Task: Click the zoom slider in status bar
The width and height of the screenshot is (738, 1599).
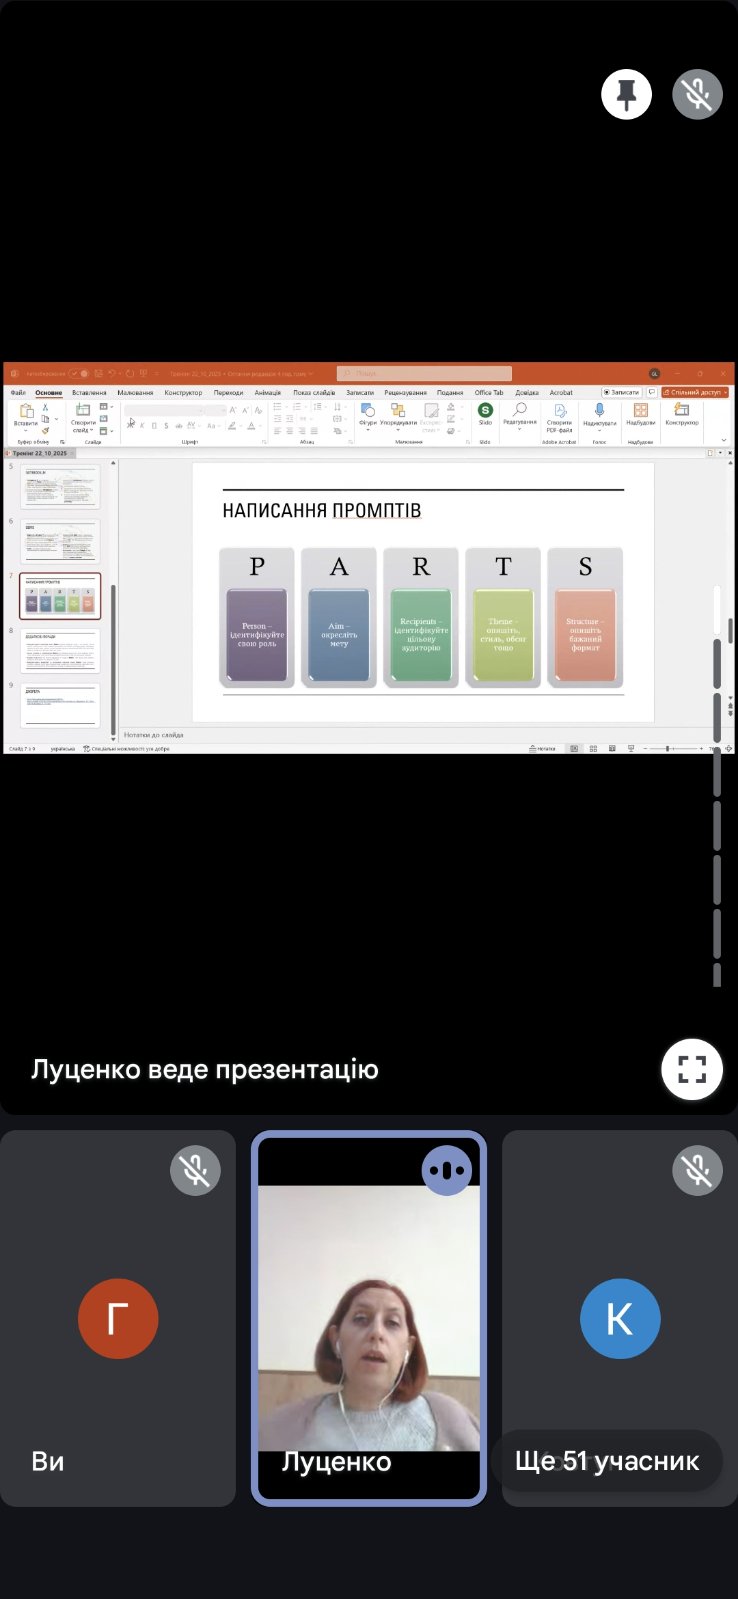Action: (x=668, y=748)
